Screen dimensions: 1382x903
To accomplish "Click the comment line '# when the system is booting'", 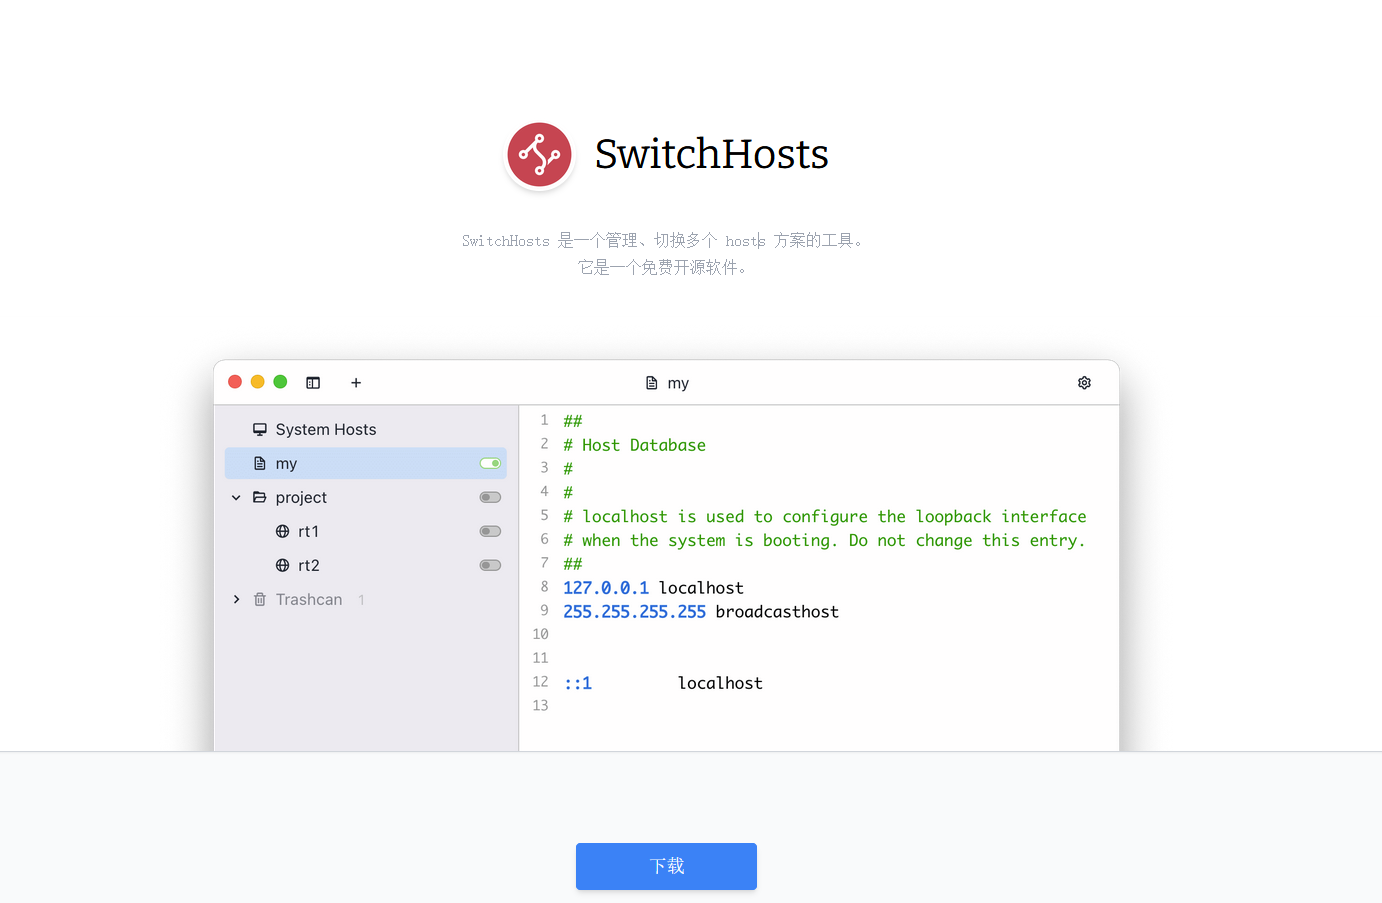I will [x=824, y=540].
